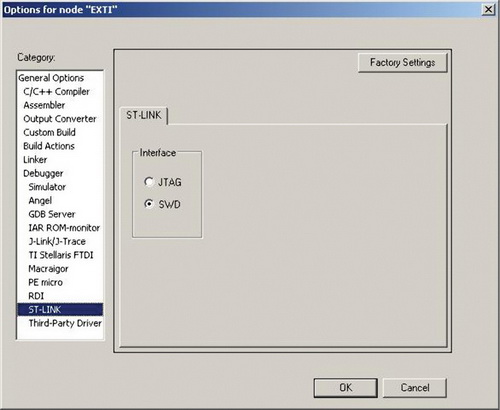Select Custom Build category
The width and height of the screenshot is (500, 410).
(x=49, y=132)
